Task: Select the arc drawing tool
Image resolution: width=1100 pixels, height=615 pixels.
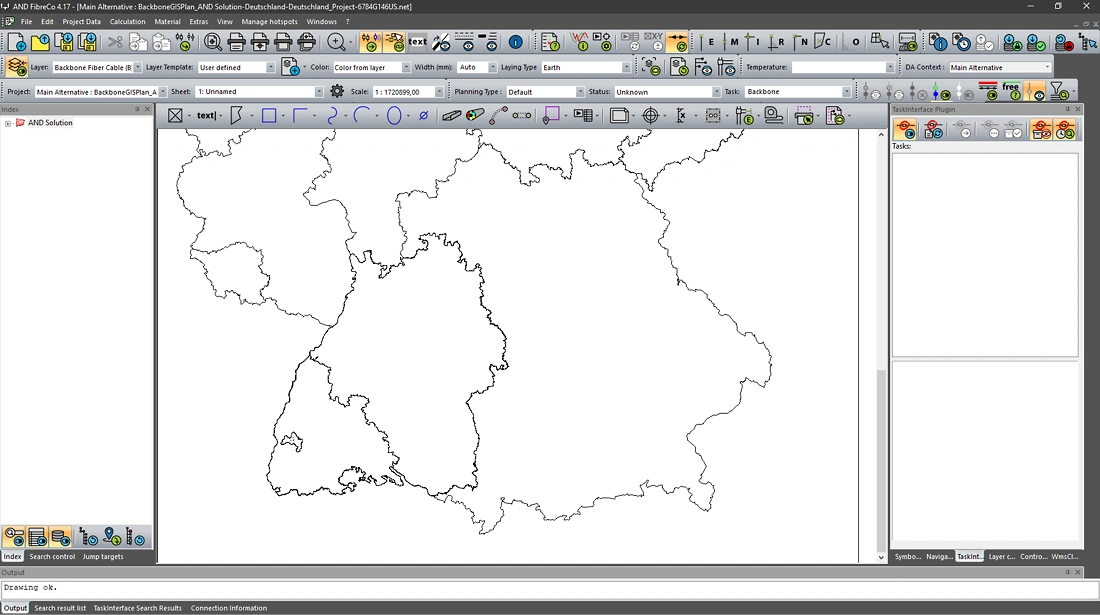Action: tap(362, 116)
